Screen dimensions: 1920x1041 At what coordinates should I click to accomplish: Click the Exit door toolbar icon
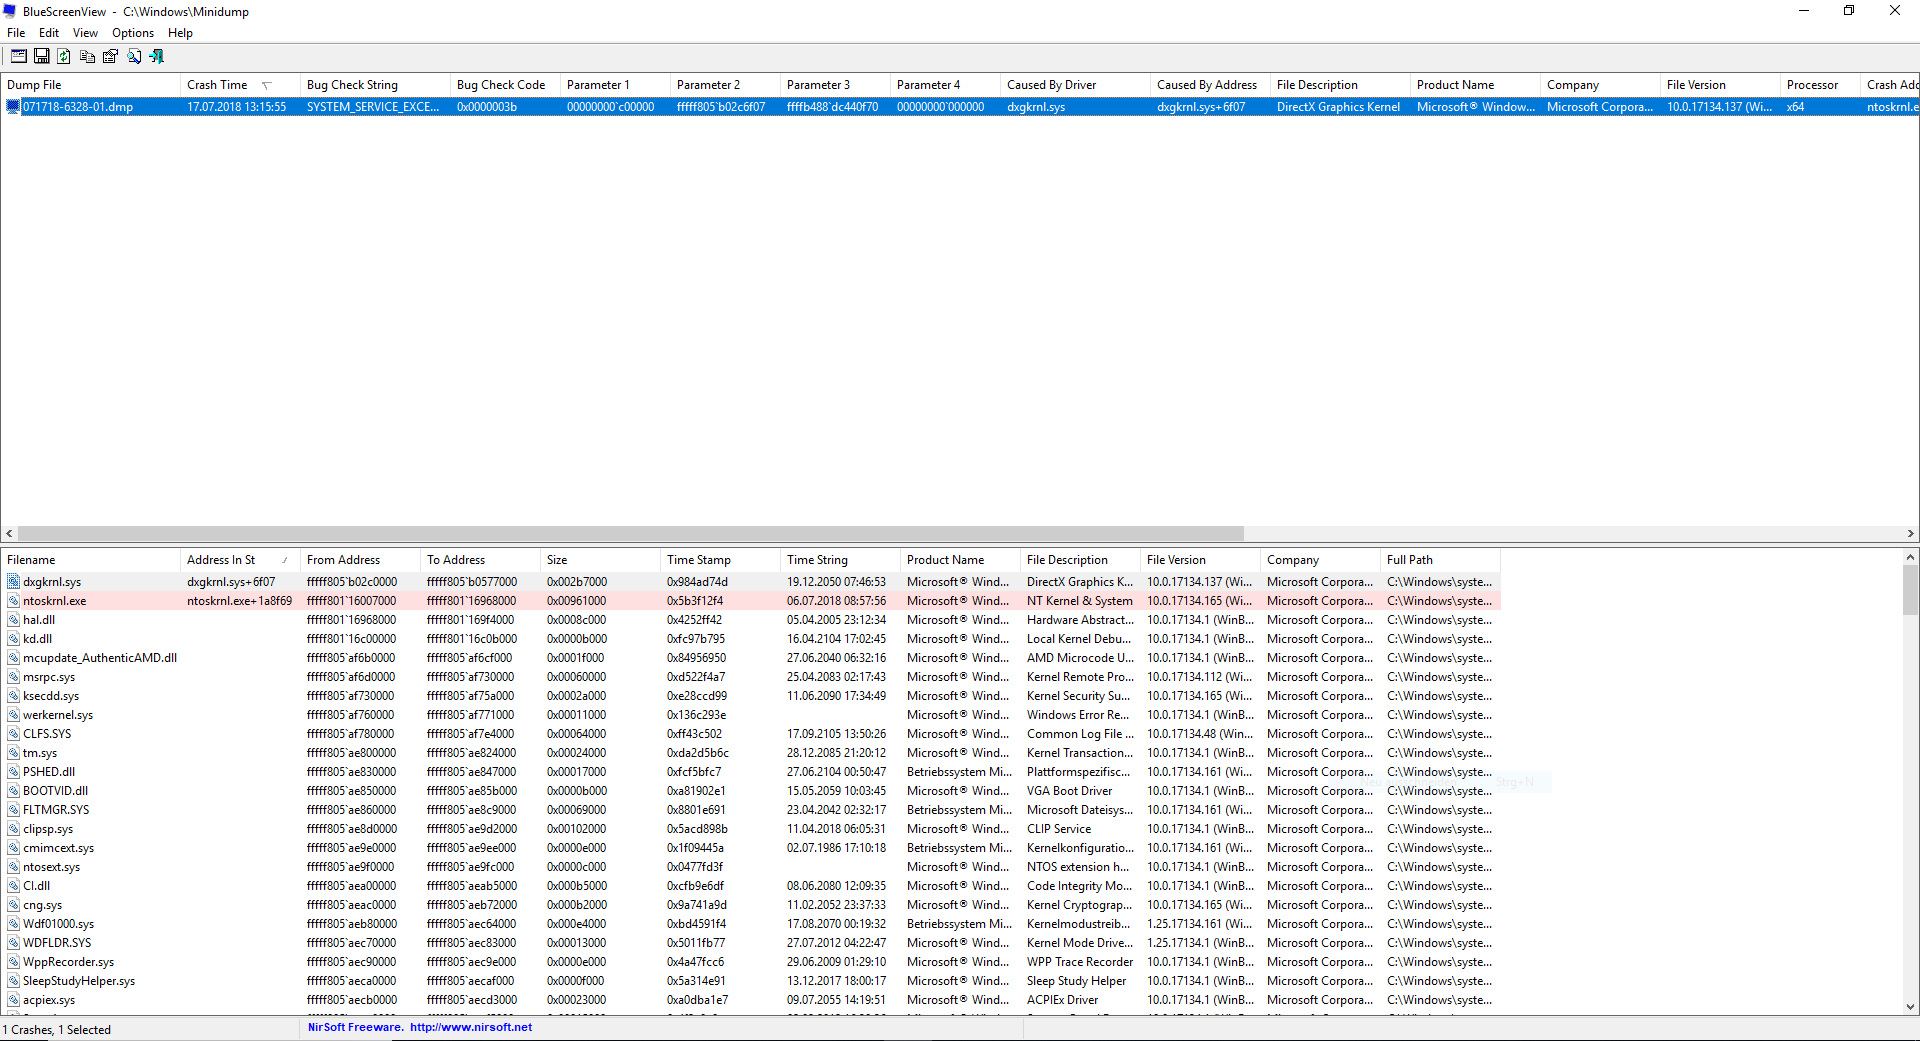(157, 57)
